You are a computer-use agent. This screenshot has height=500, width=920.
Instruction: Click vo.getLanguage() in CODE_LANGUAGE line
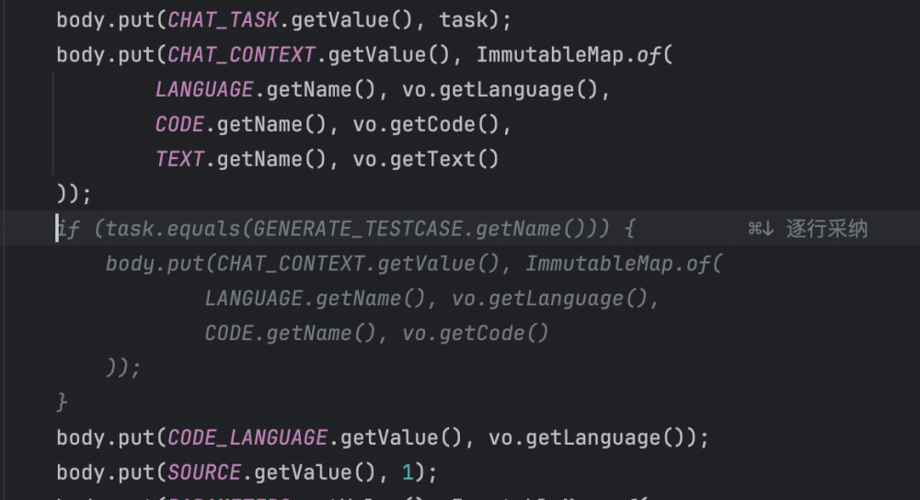(x=586, y=438)
